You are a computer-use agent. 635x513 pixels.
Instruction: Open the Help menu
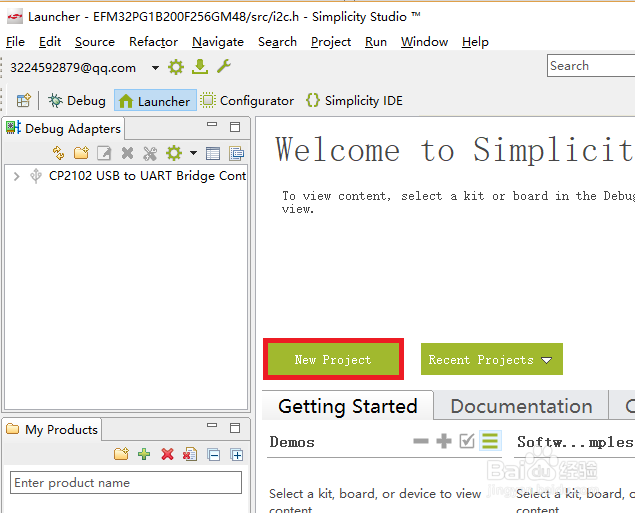pyautogui.click(x=475, y=42)
